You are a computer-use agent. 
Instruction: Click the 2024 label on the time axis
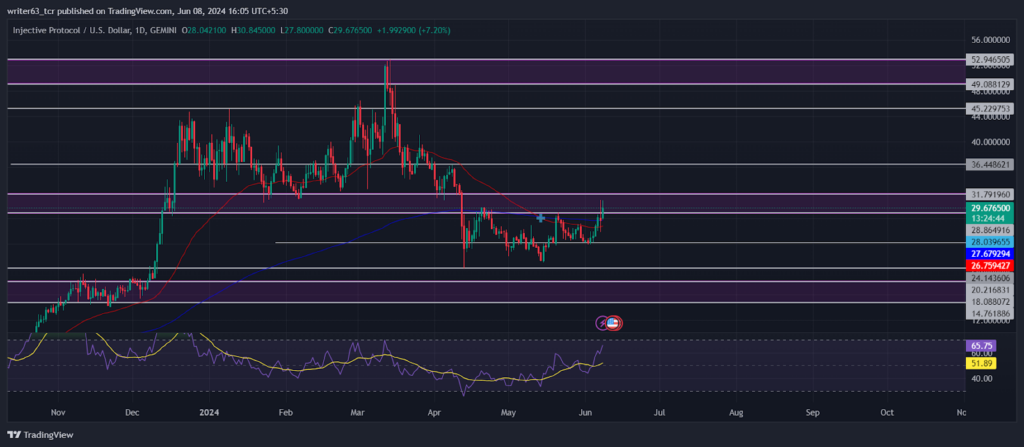point(210,413)
